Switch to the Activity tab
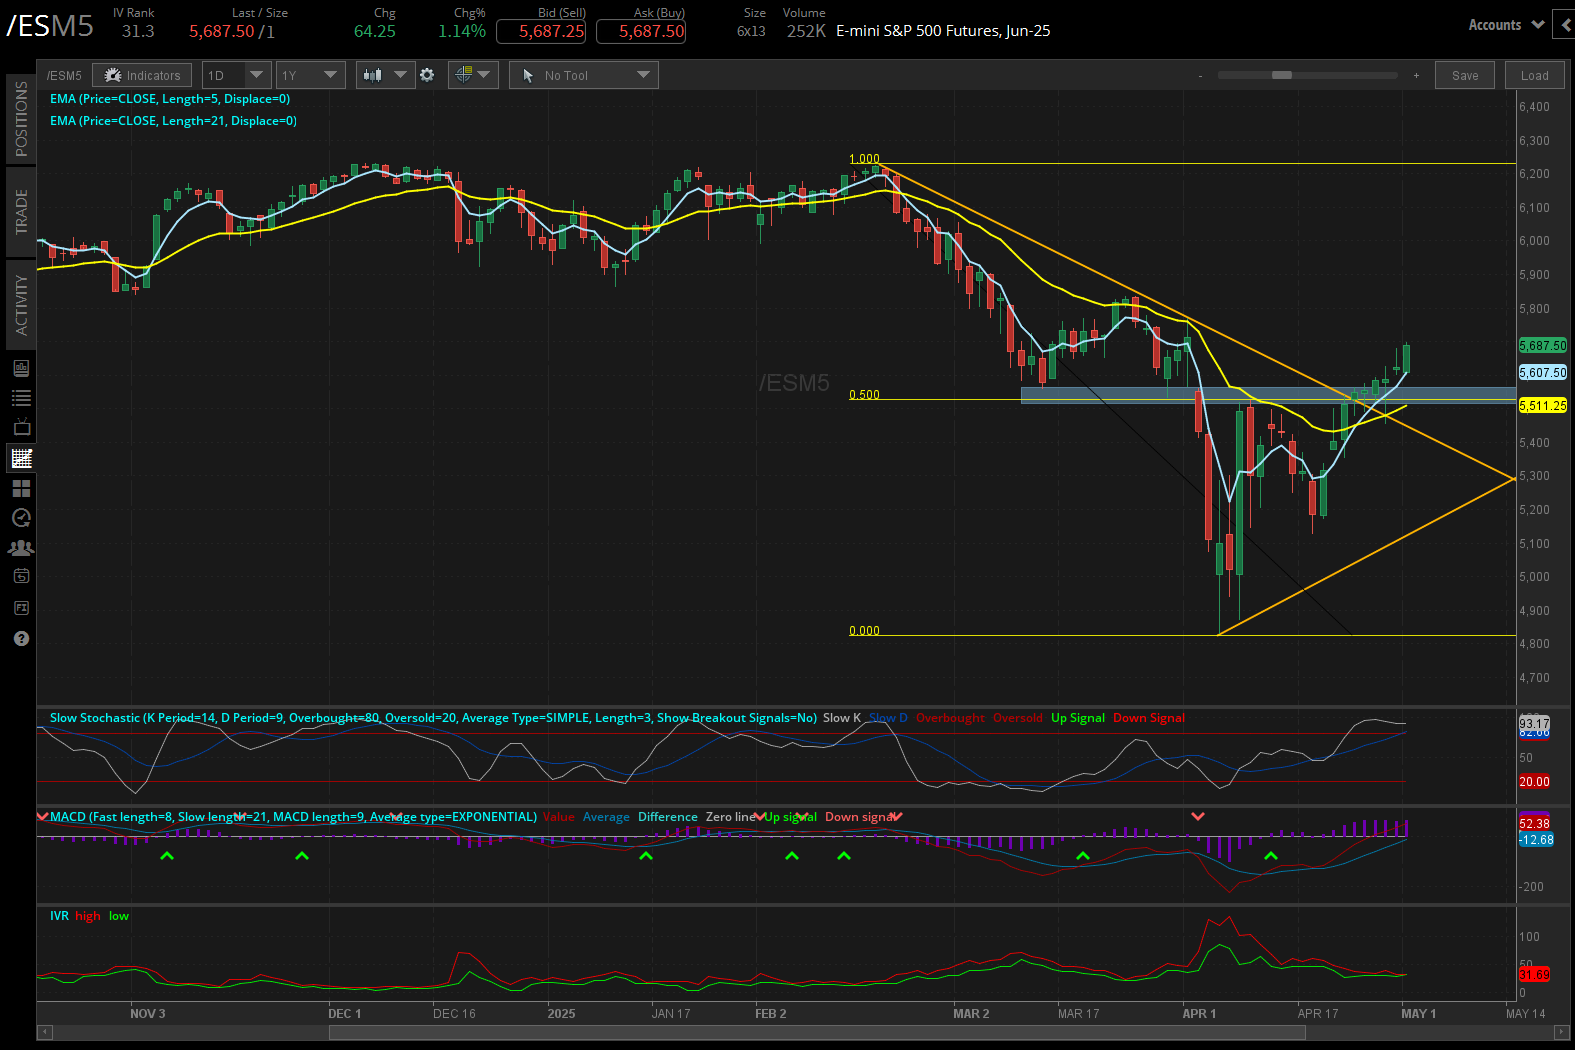The image size is (1575, 1050). [x=21, y=305]
